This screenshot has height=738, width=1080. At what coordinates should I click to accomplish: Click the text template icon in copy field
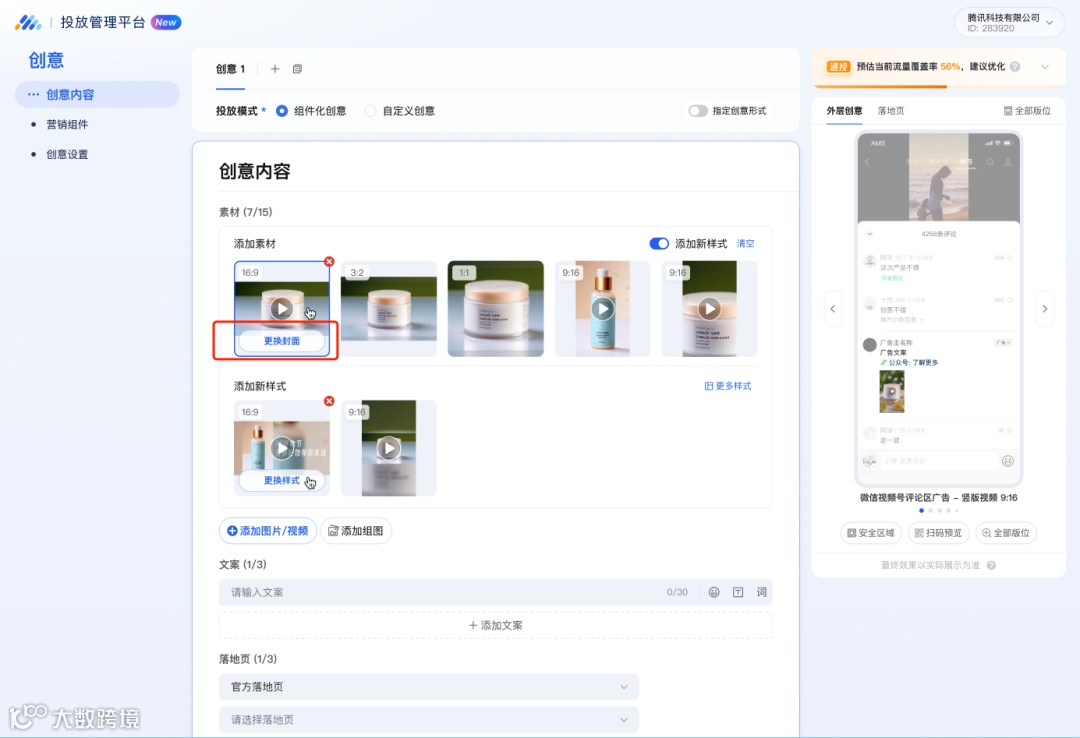[738, 592]
